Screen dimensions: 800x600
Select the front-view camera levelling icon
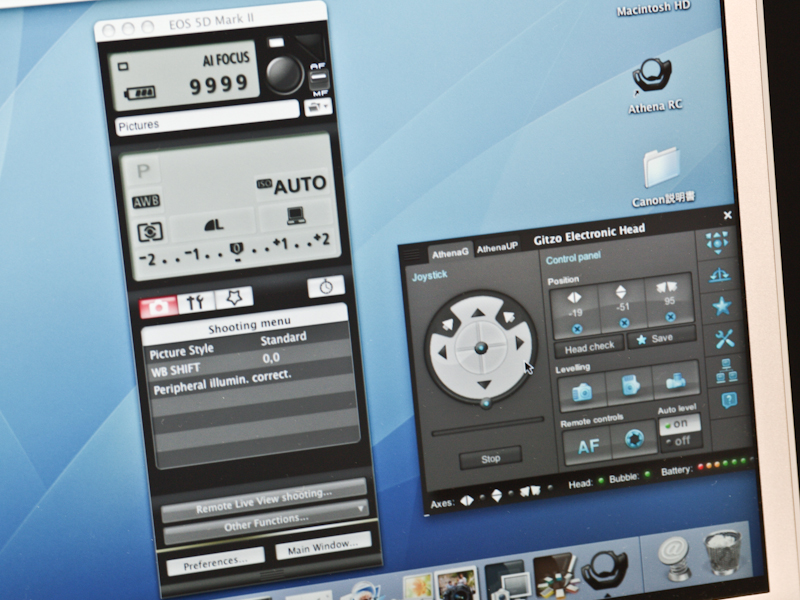click(582, 392)
